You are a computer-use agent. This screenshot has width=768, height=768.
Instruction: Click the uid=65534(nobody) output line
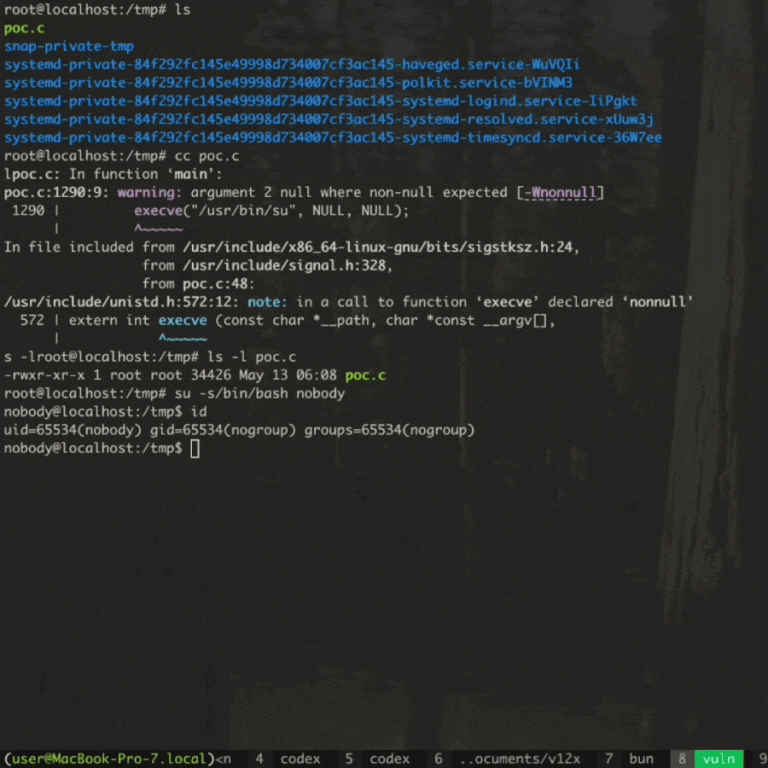(240, 430)
